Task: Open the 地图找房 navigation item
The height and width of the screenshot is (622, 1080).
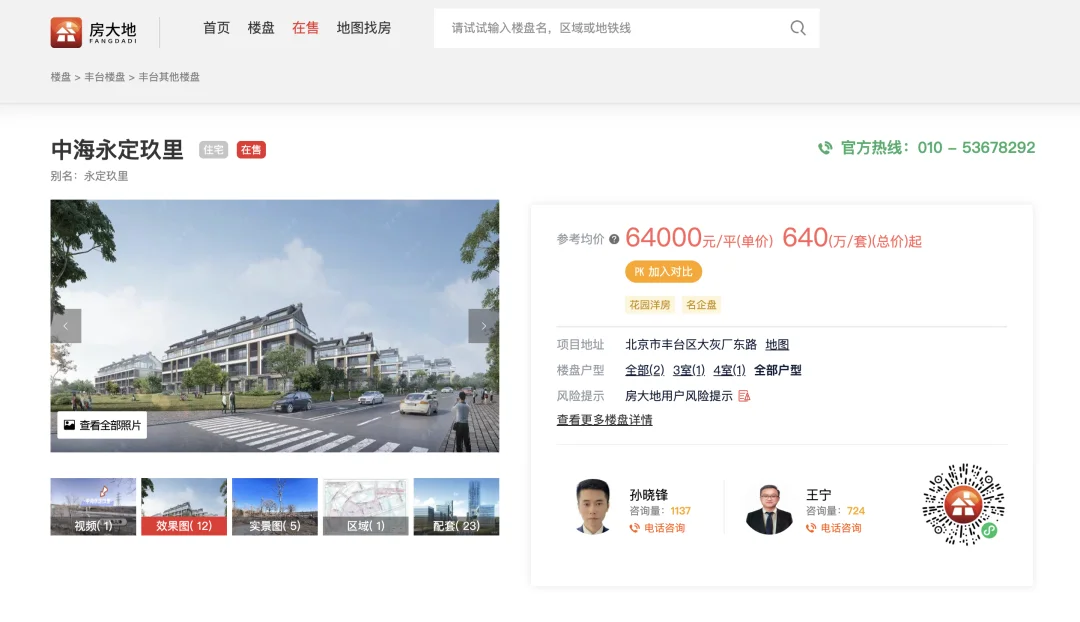Action: (364, 28)
